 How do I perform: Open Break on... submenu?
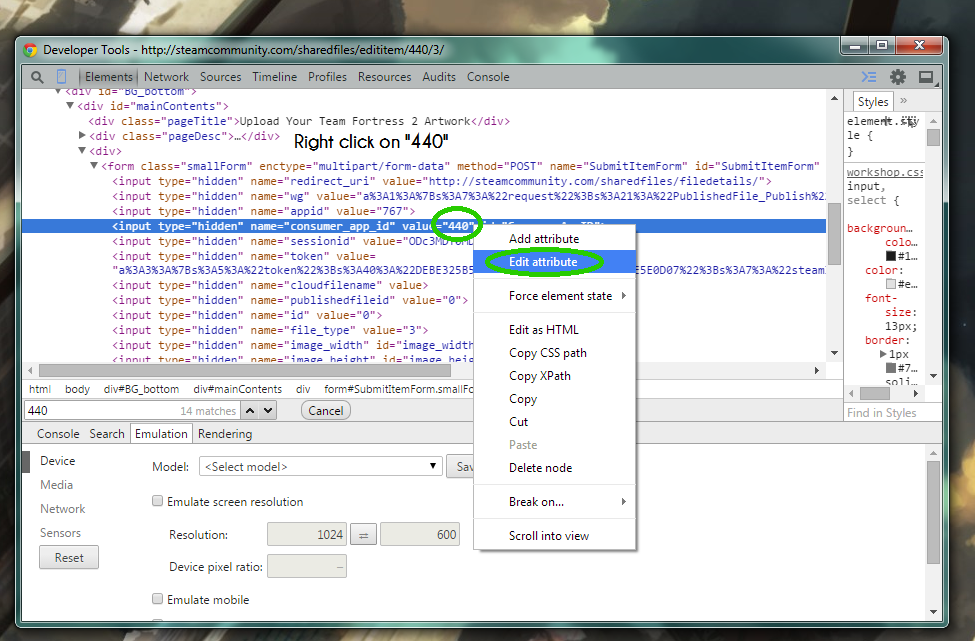click(555, 502)
